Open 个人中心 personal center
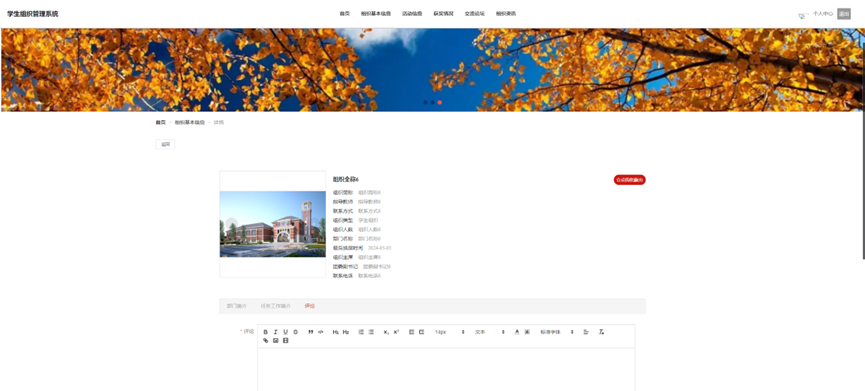This screenshot has width=865, height=391. click(x=823, y=14)
